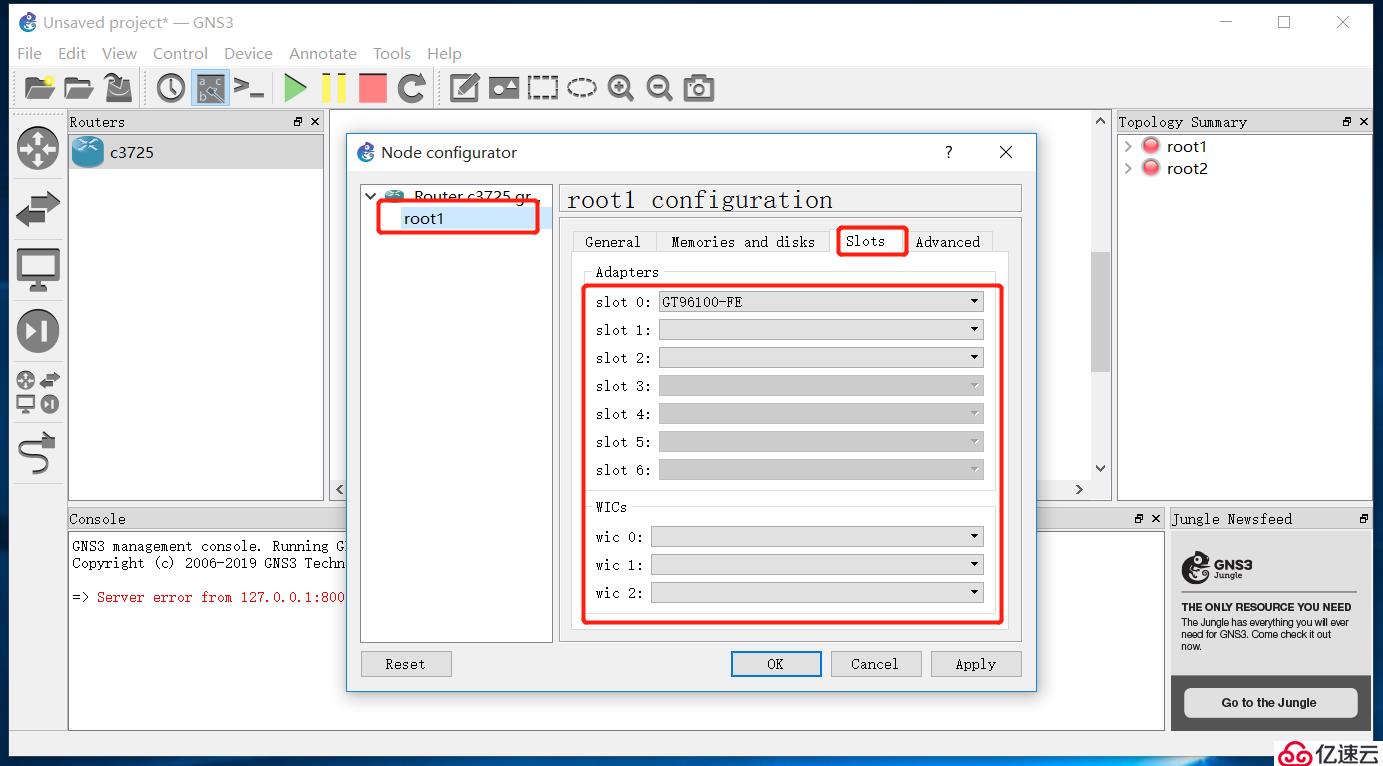
Task: Click the workspace vertical scrollbar thumb
Action: tap(1100, 311)
